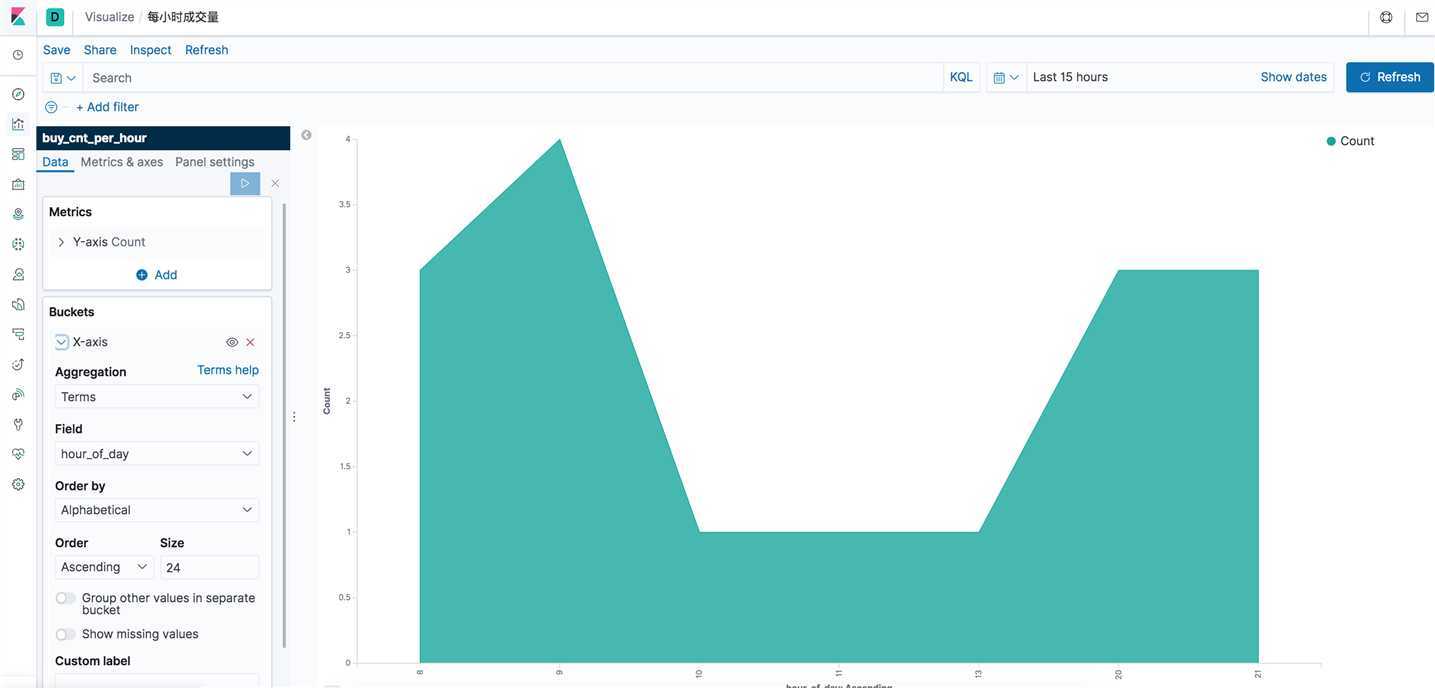Open Maps icon in side navigation

point(18,214)
